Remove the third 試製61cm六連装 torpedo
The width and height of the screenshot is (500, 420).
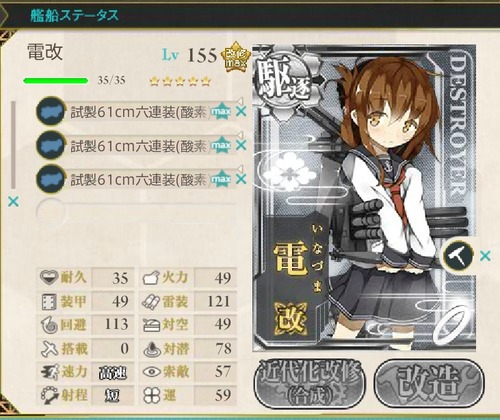point(241,179)
